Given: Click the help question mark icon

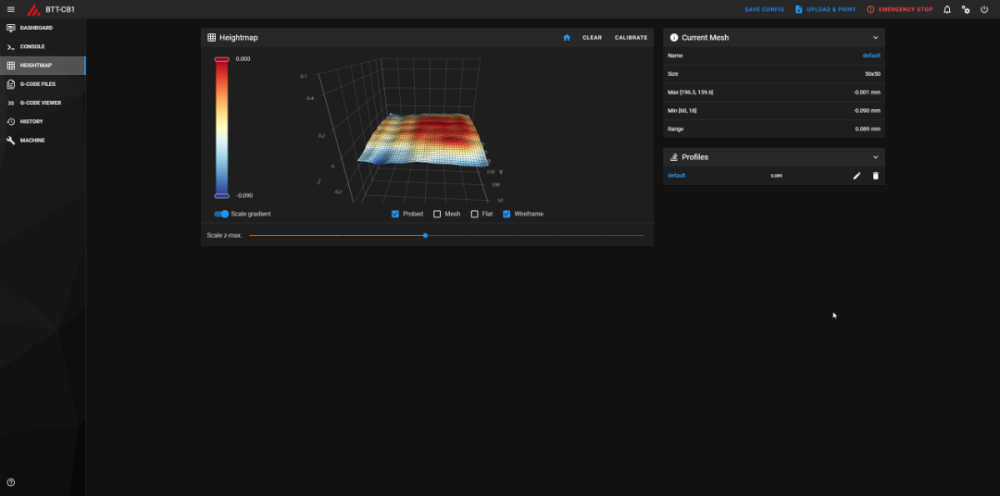Looking at the screenshot, I should point(11,483).
